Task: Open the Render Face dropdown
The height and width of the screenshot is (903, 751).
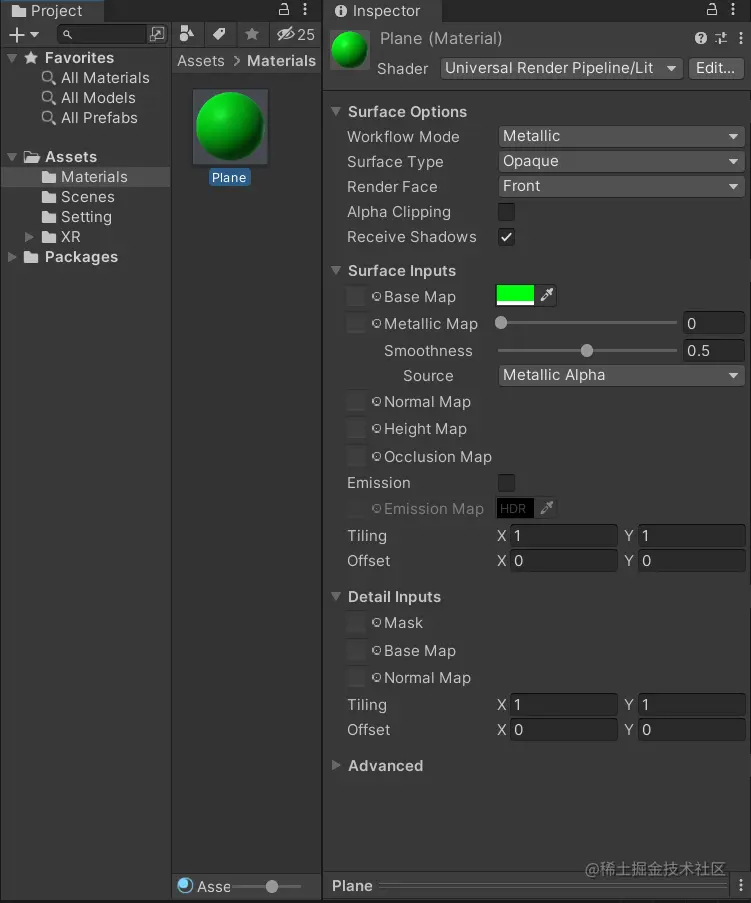Action: [x=621, y=187]
